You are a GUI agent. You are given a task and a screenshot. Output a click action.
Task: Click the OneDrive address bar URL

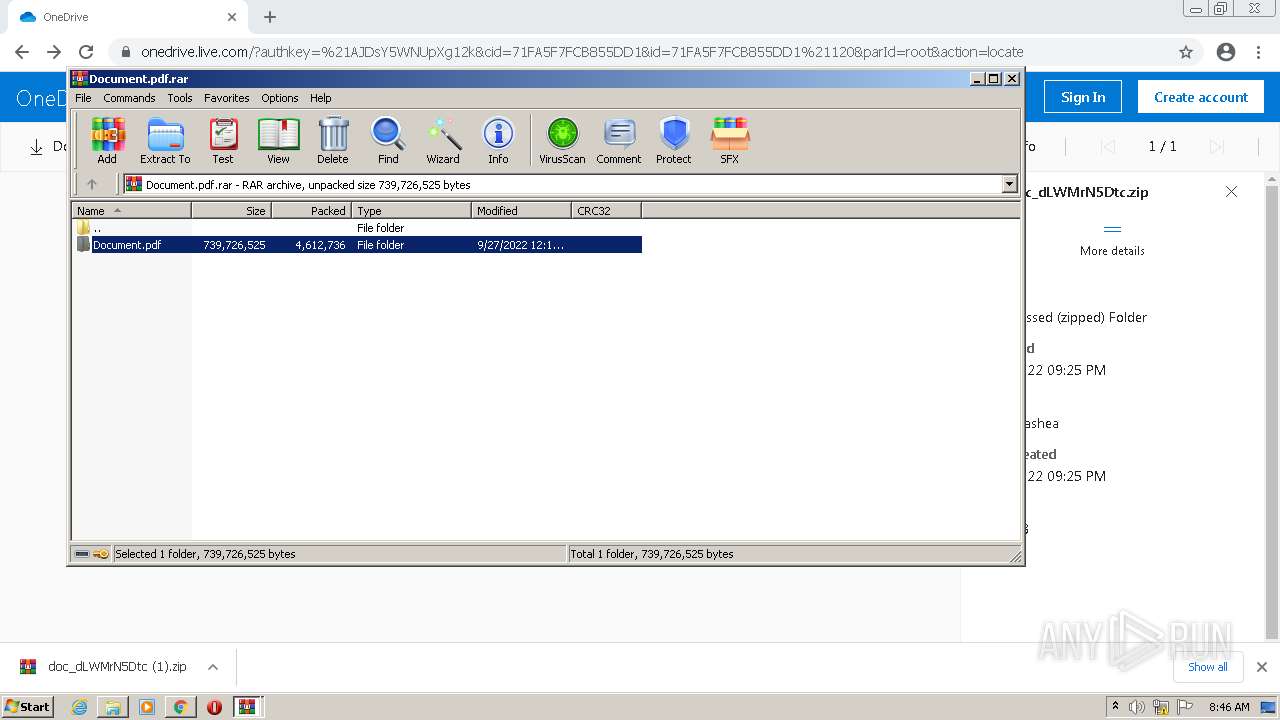(x=582, y=52)
